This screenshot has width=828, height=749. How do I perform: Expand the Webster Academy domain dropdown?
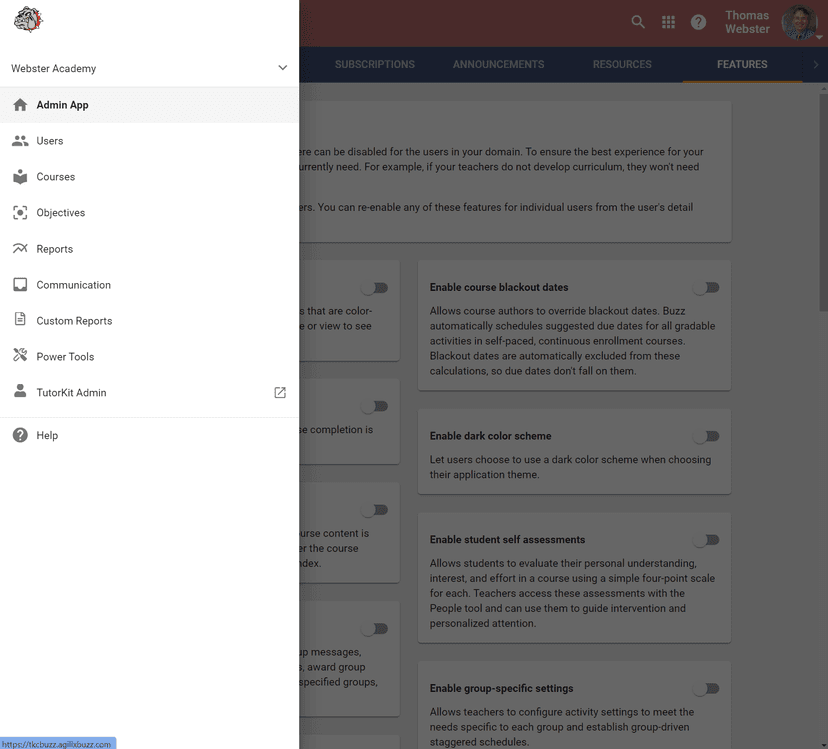[x=280, y=68]
